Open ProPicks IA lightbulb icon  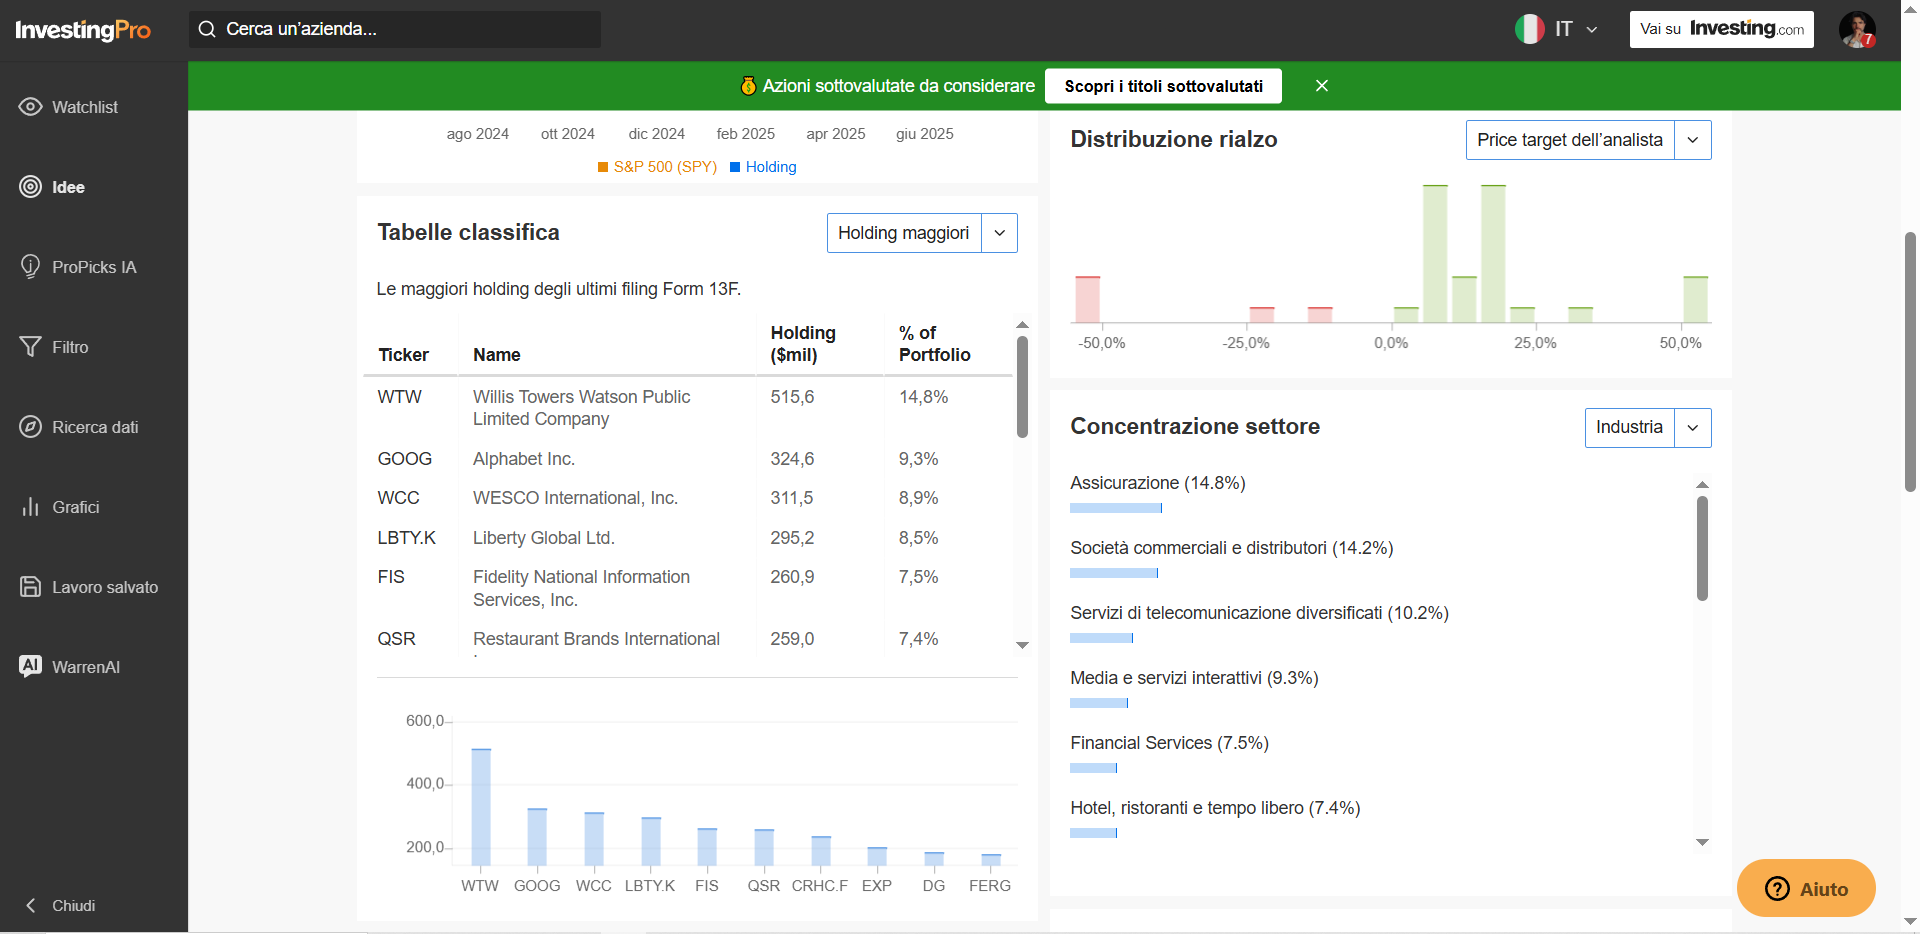[31, 267]
